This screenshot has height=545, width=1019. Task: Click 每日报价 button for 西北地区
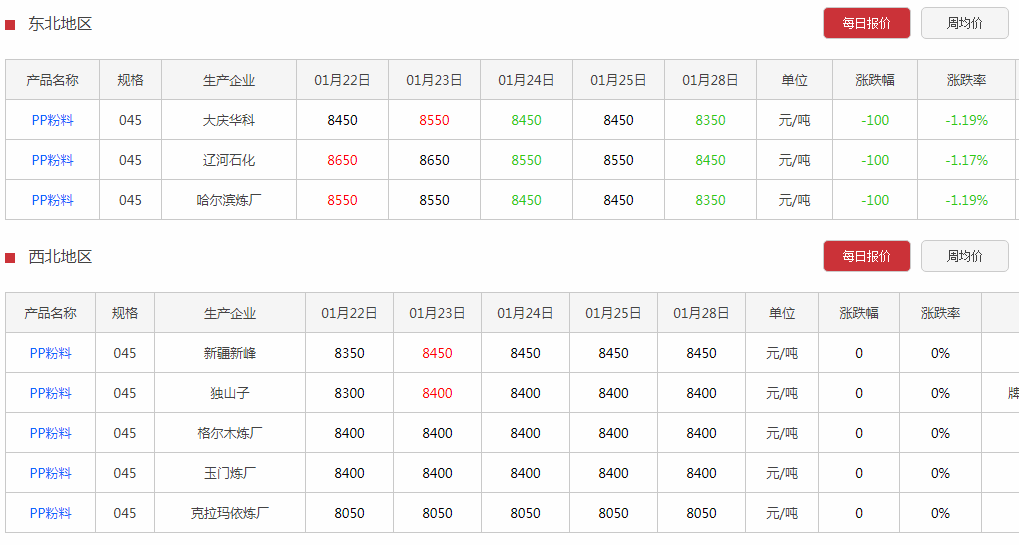[x=866, y=256]
